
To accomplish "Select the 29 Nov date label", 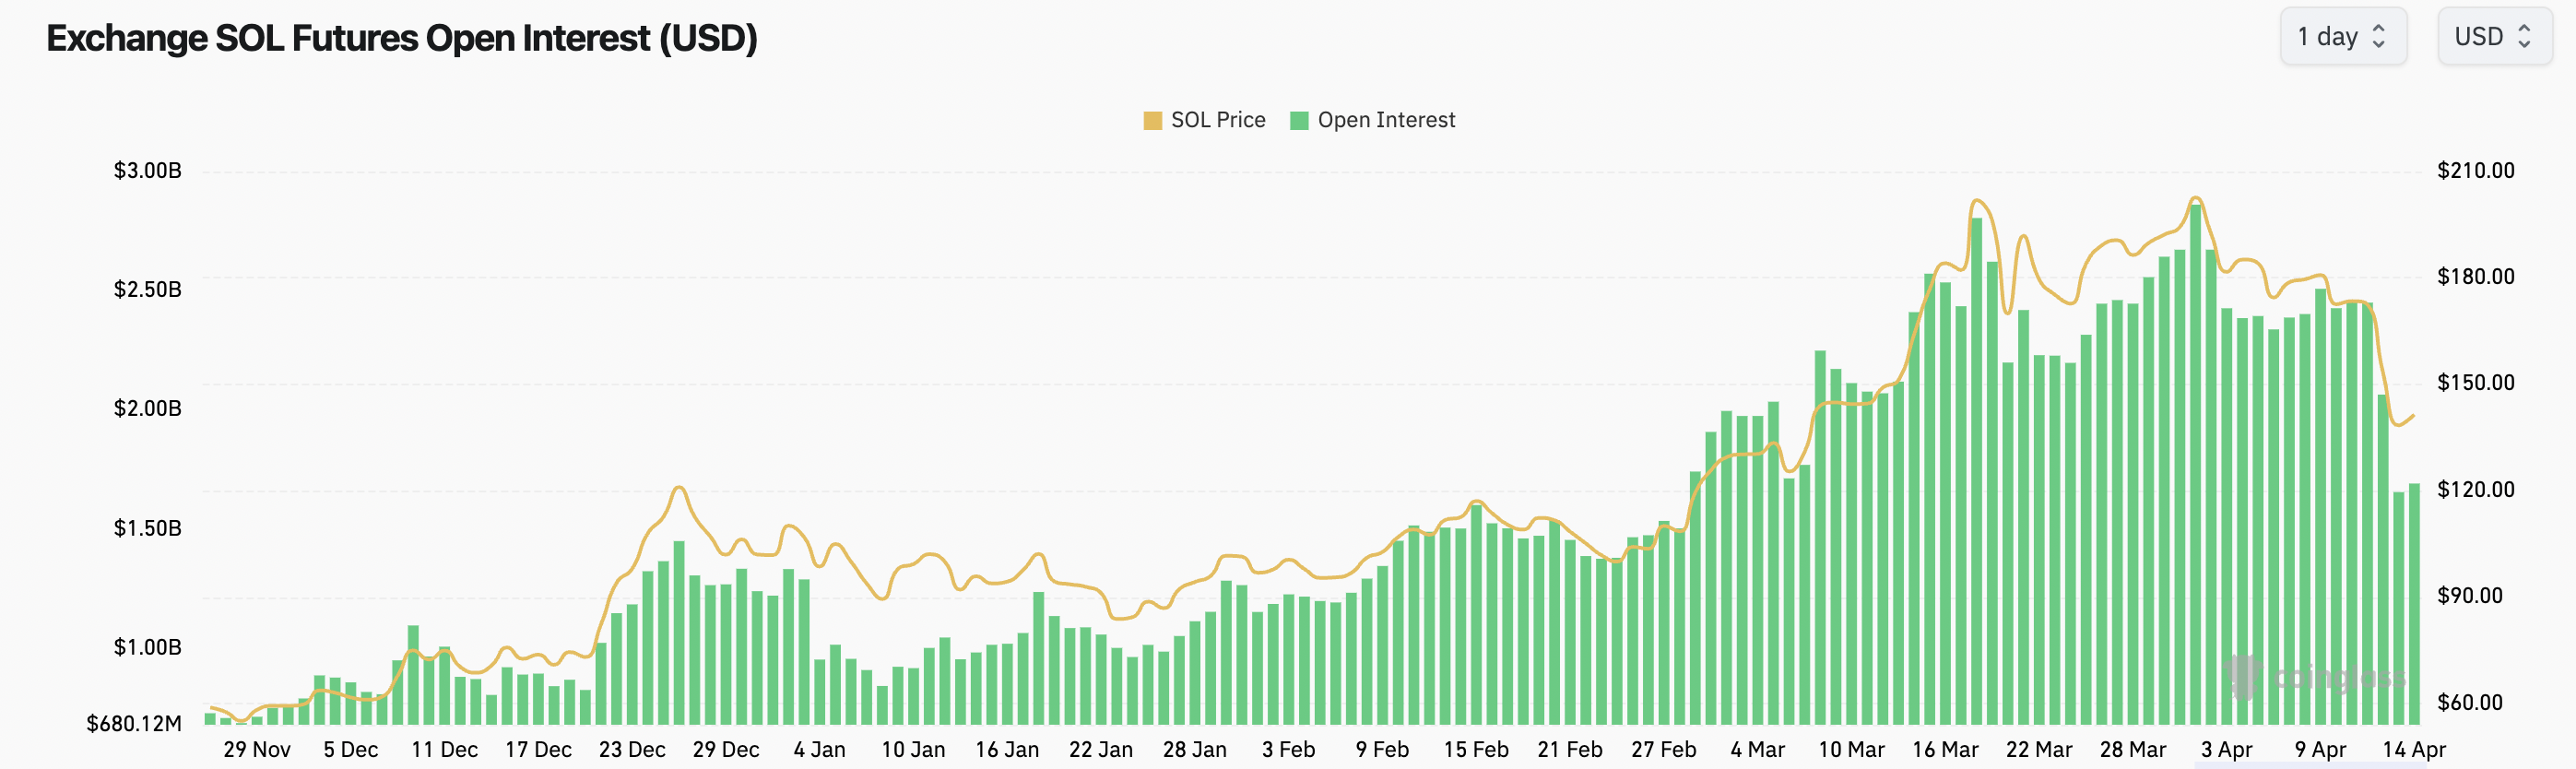I will pos(257,749).
